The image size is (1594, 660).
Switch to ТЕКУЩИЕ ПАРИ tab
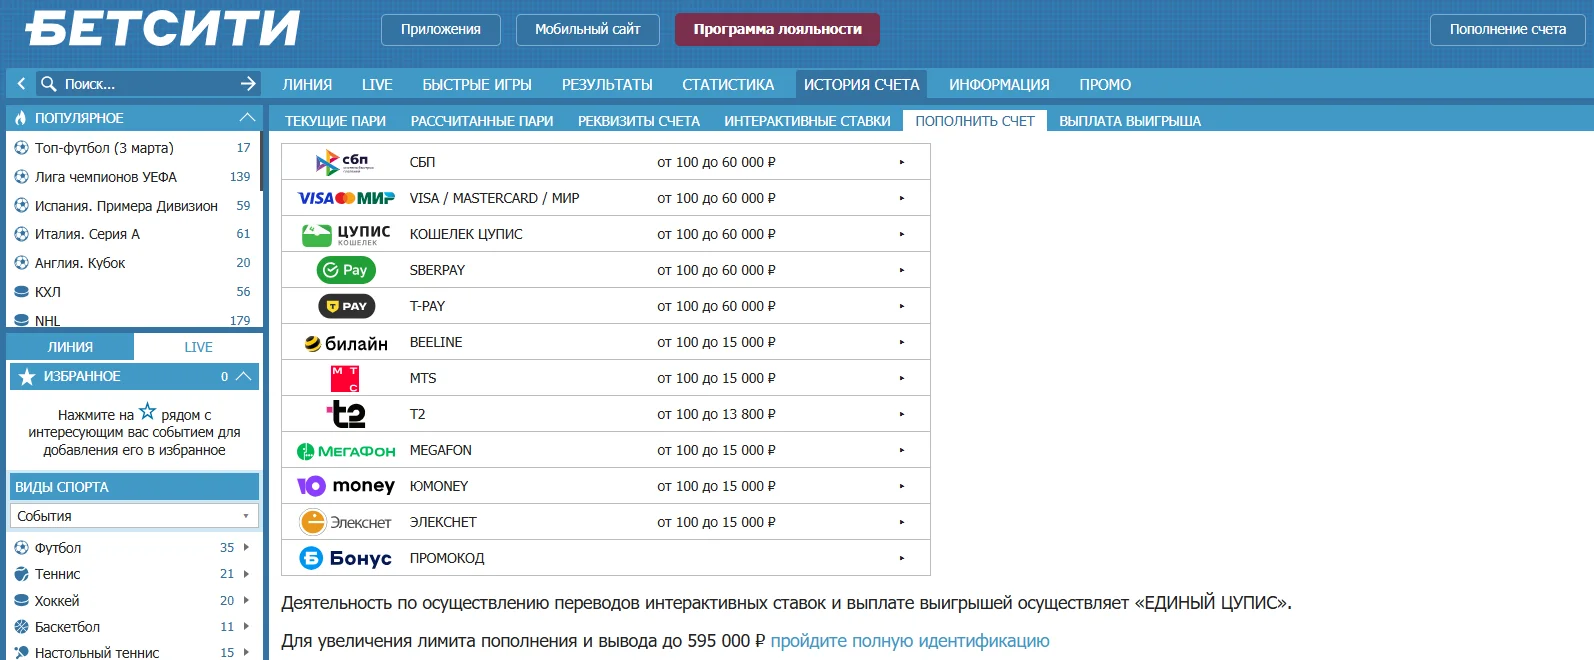click(x=335, y=121)
